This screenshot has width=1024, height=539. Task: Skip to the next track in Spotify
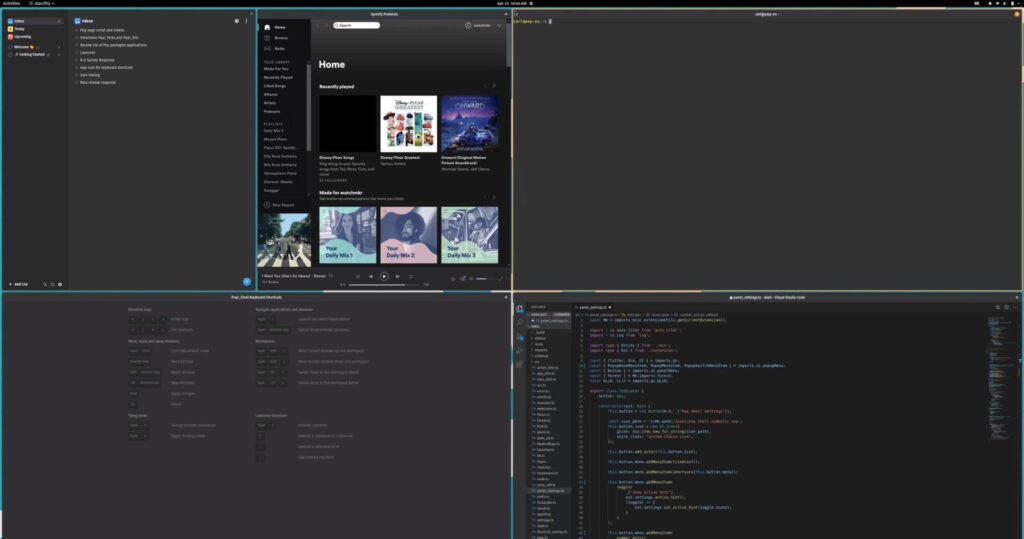[397, 276]
